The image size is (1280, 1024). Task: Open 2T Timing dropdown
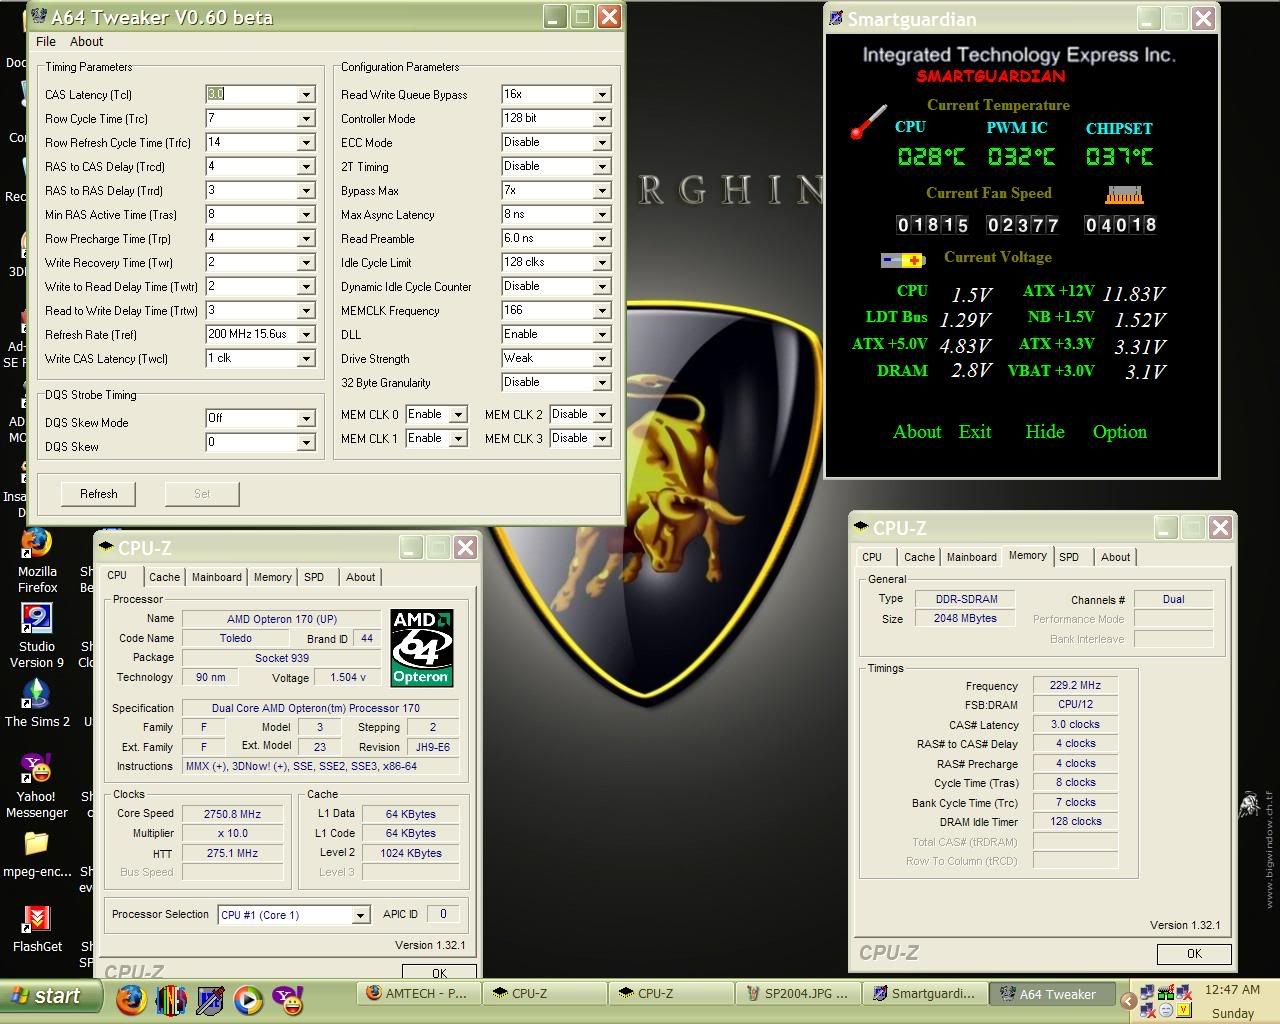[x=602, y=167]
